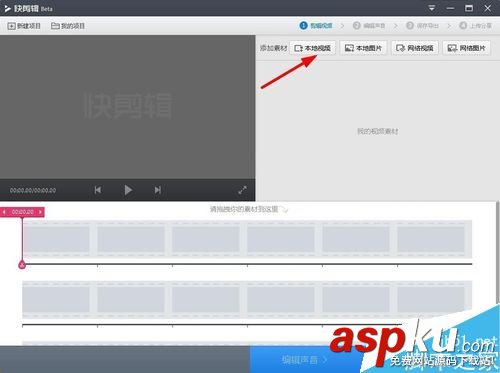
Task: Jump to previous frame in player
Action: pyautogui.click(x=97, y=190)
